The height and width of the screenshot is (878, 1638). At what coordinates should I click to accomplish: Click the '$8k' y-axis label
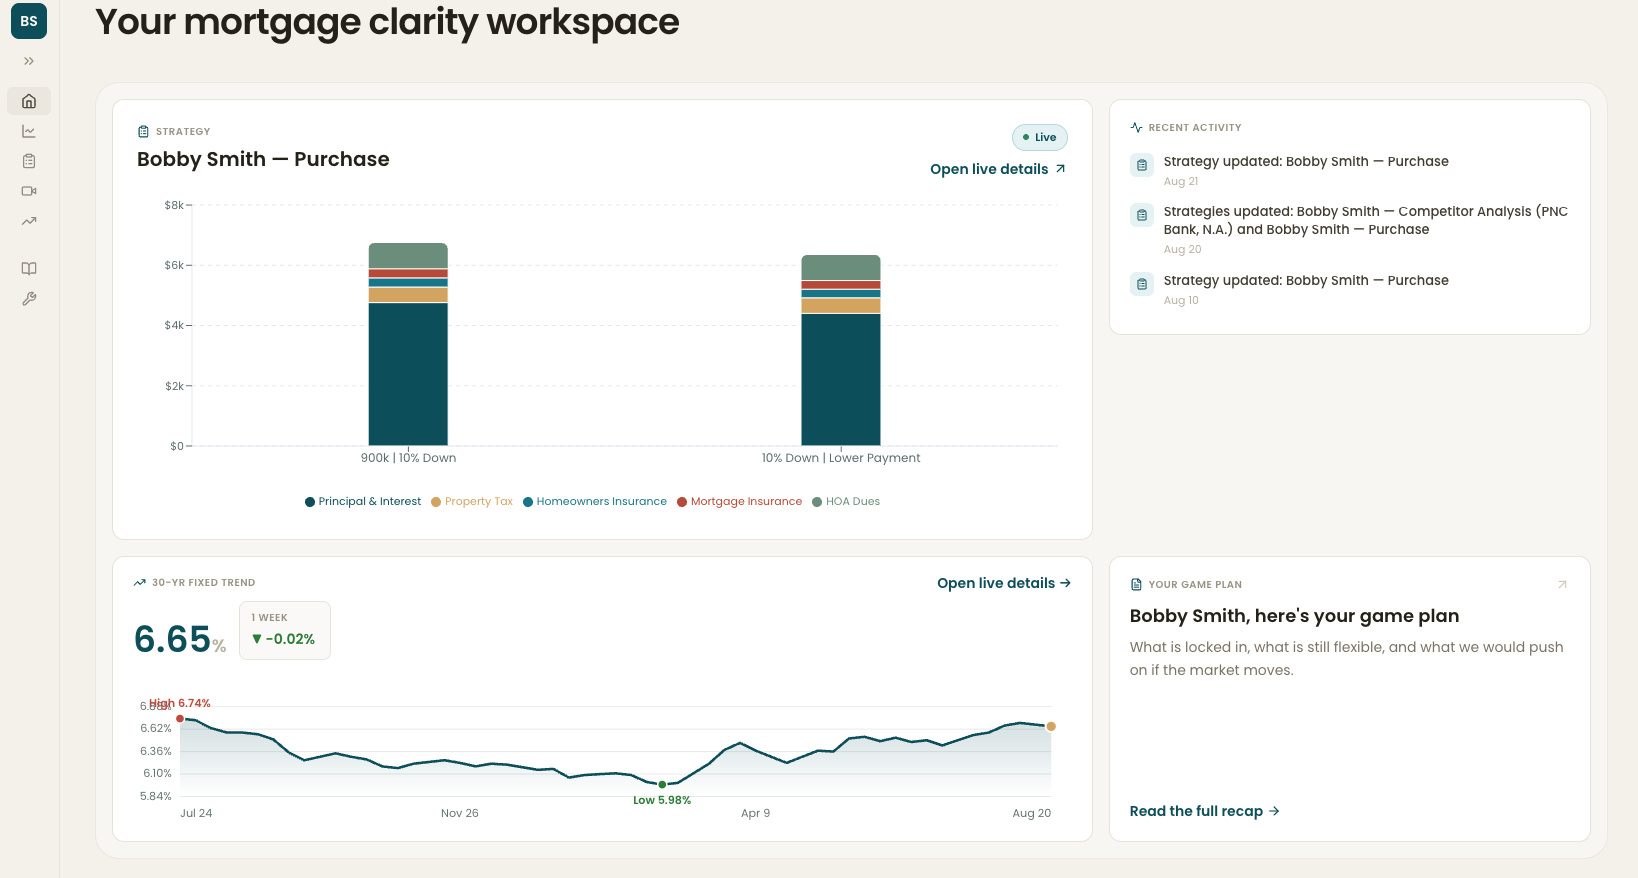coord(174,205)
